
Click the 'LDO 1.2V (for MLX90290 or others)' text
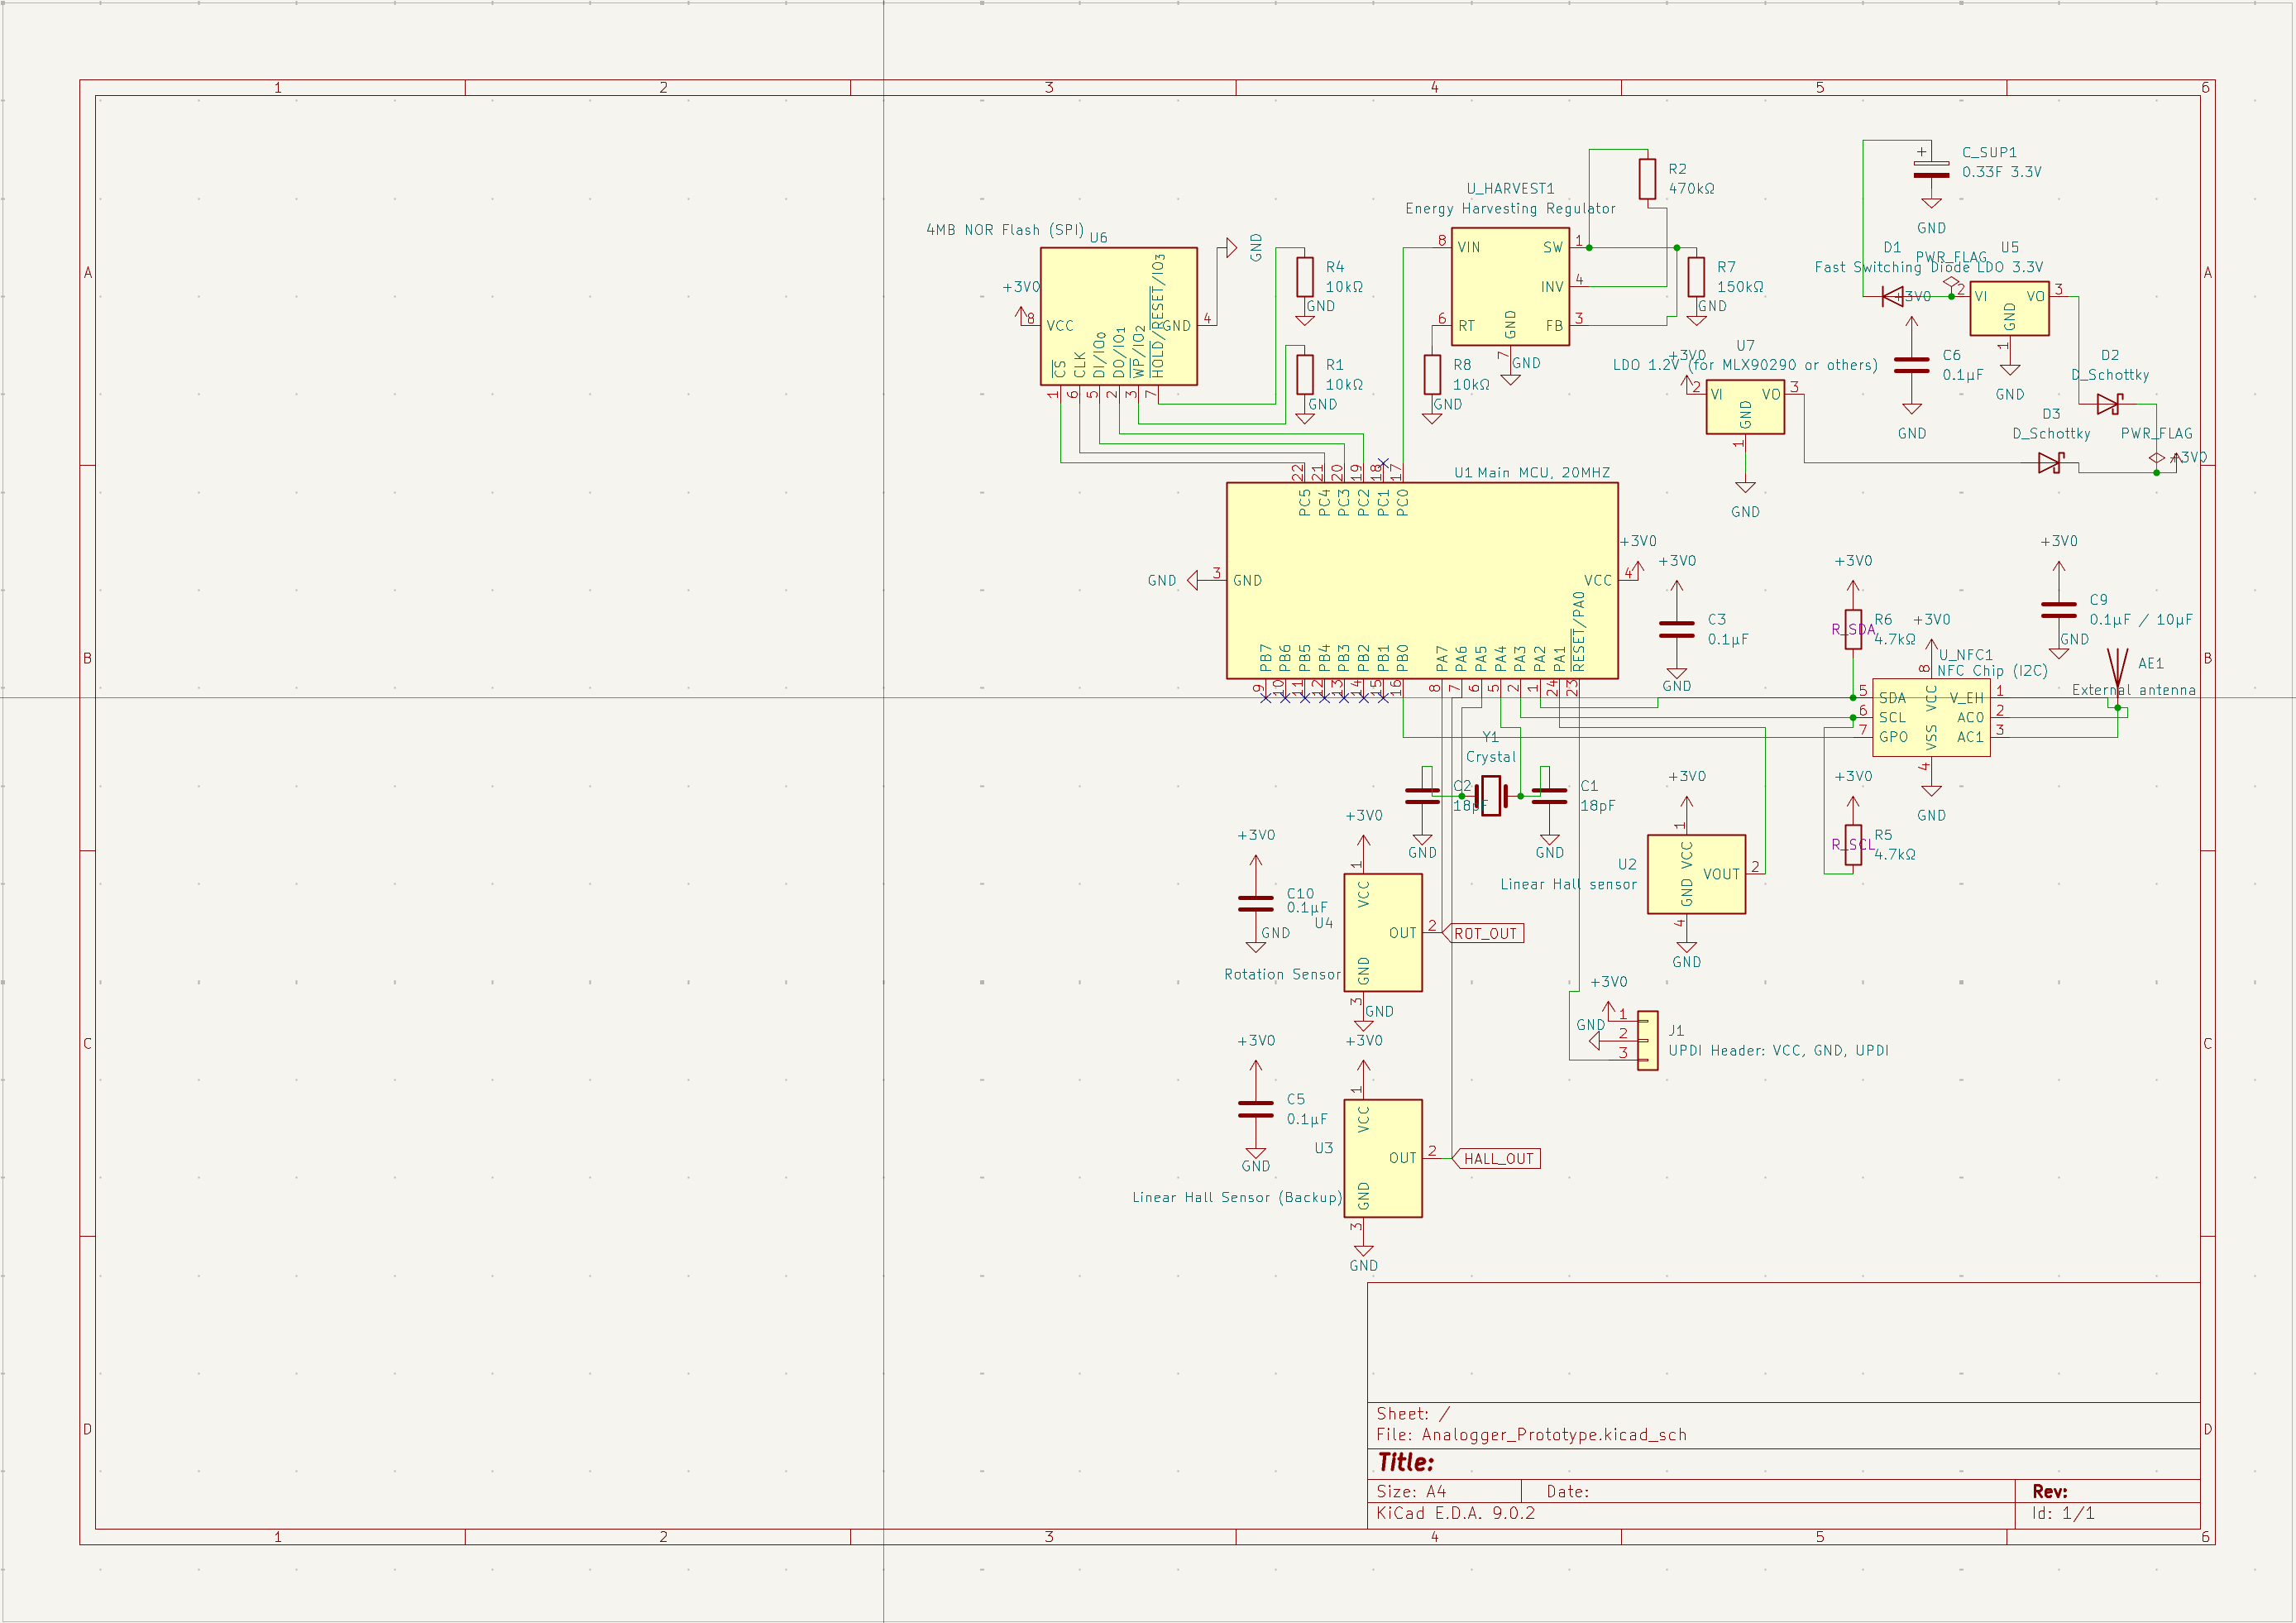tap(1745, 366)
